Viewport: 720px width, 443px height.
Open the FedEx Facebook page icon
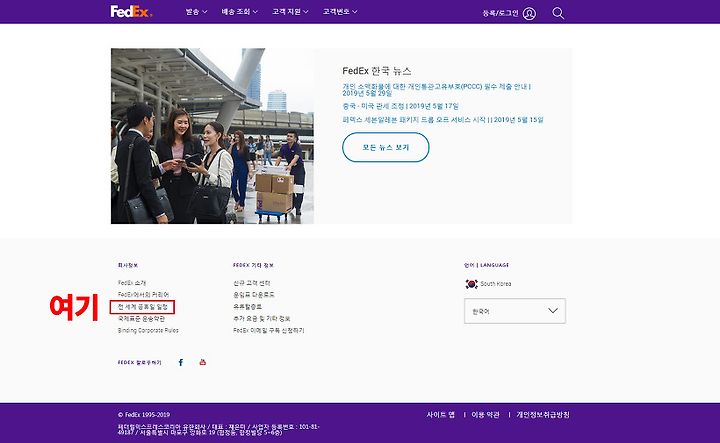click(181, 362)
